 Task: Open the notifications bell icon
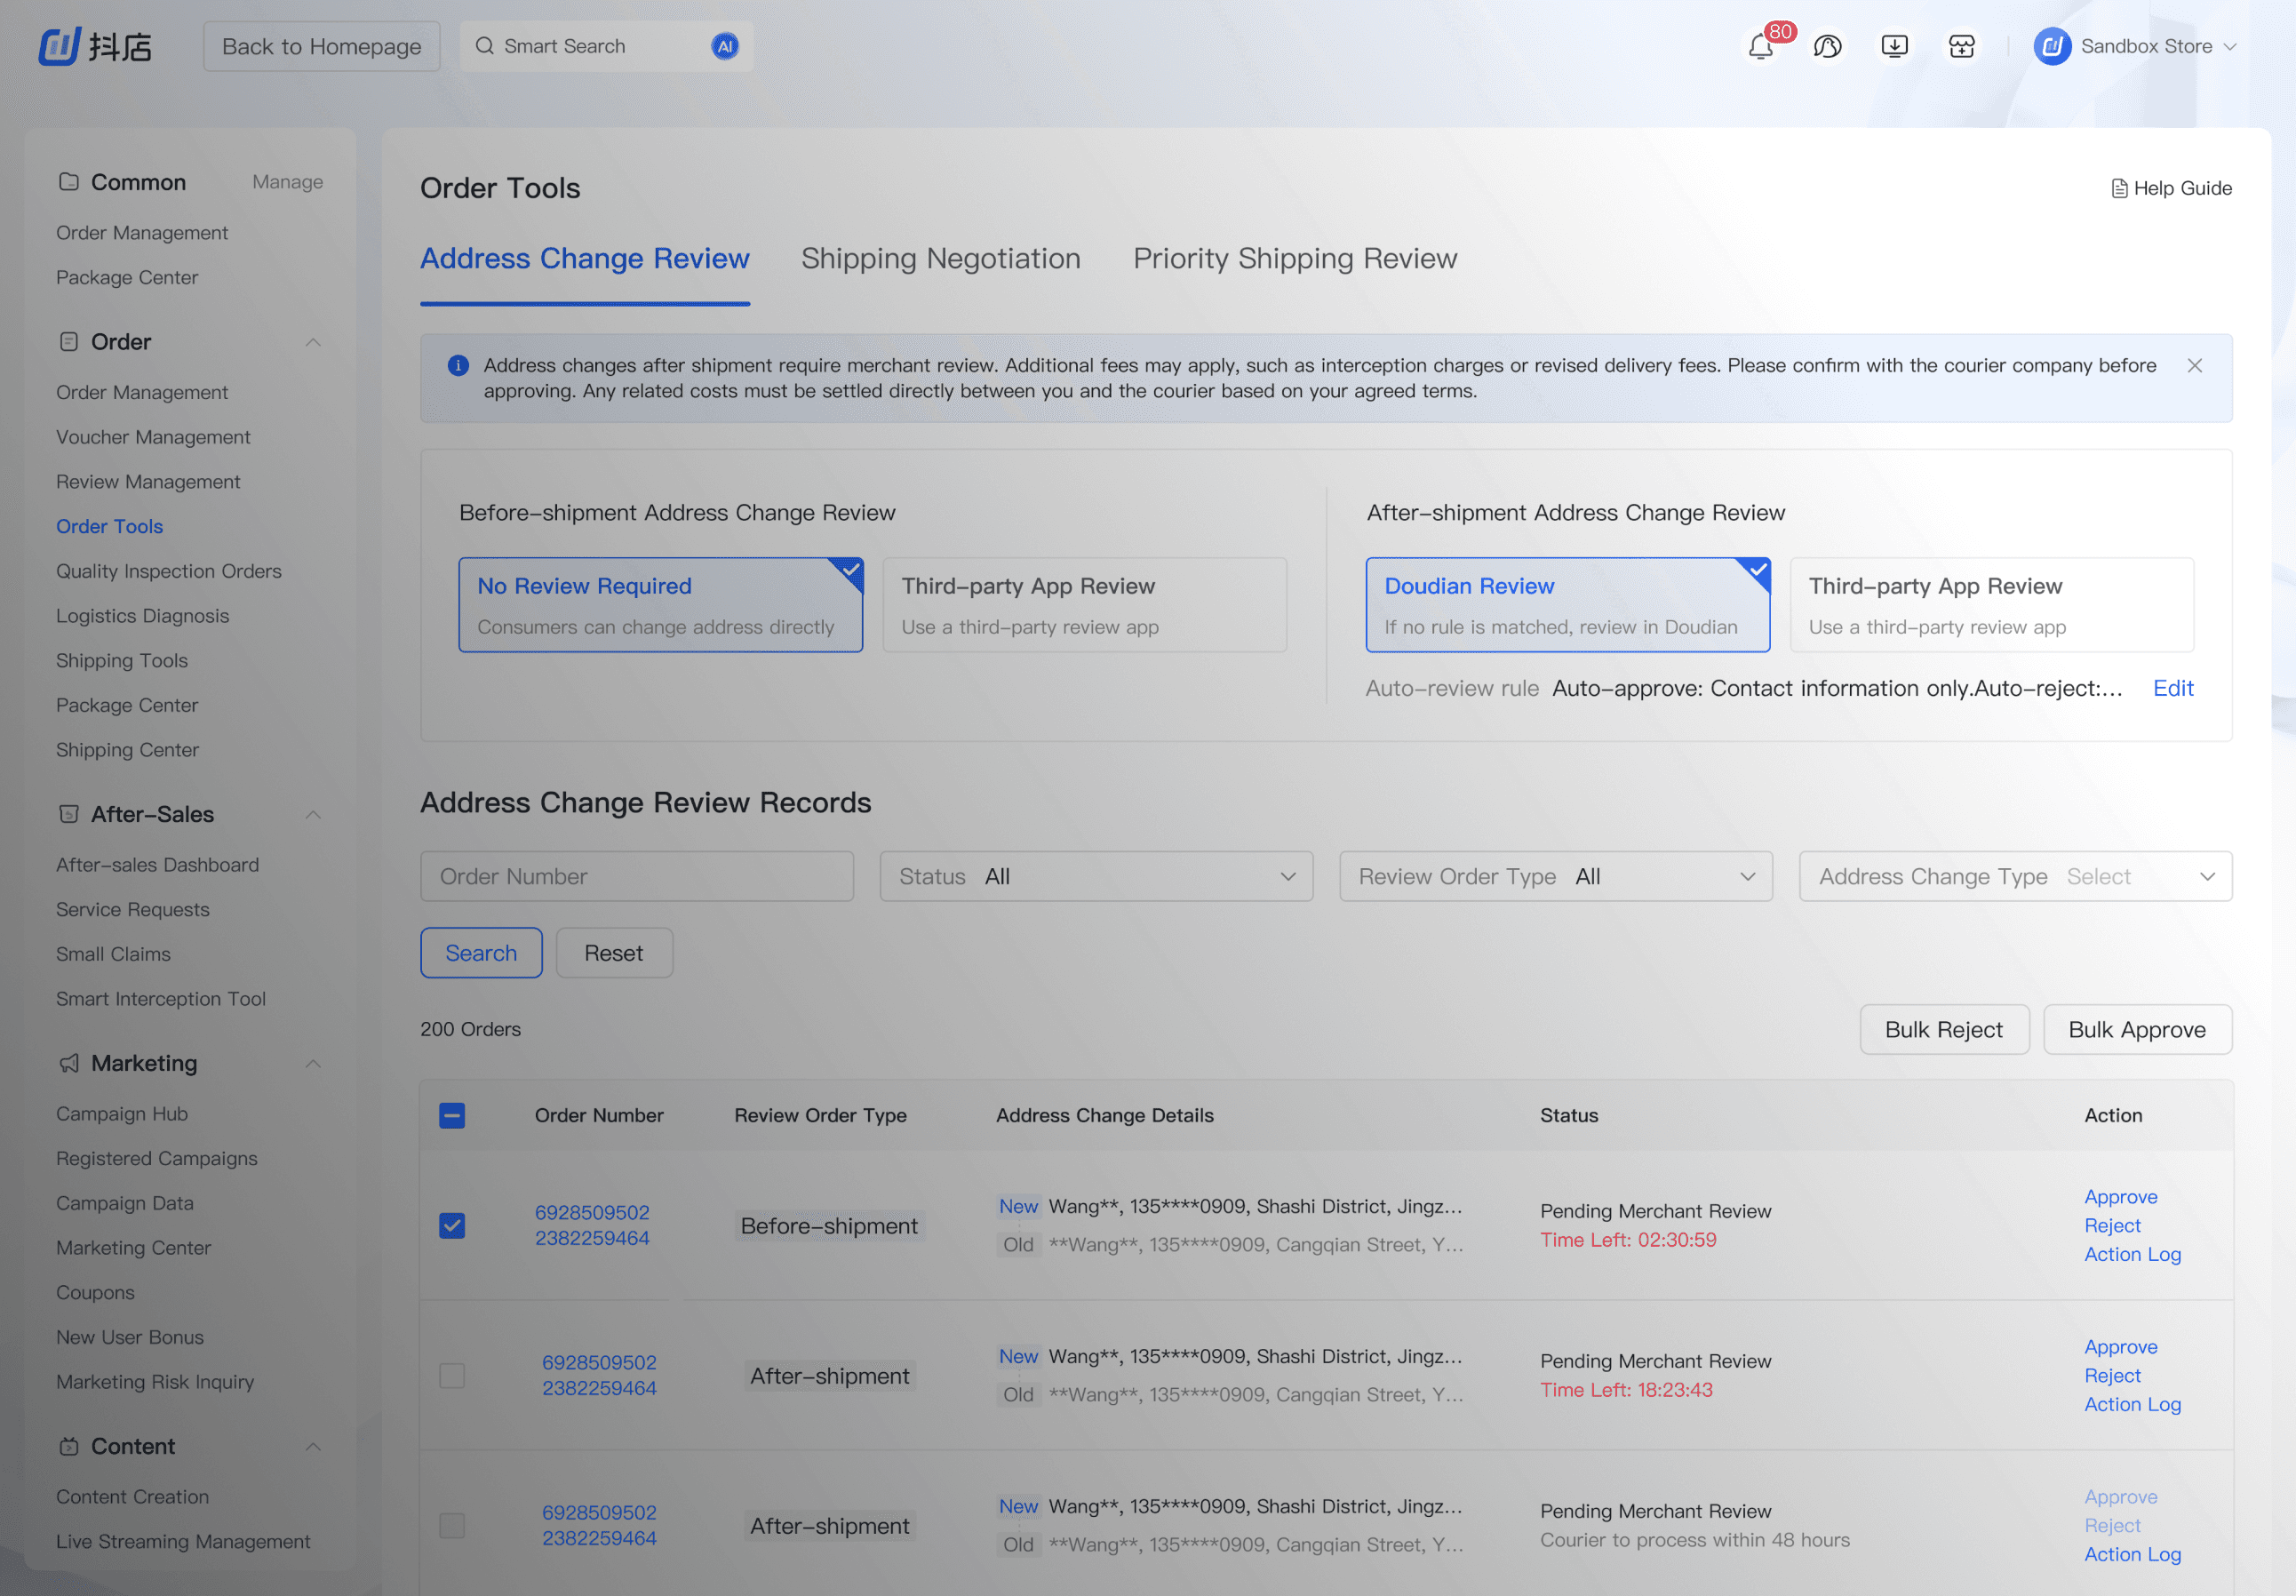click(x=1760, y=47)
